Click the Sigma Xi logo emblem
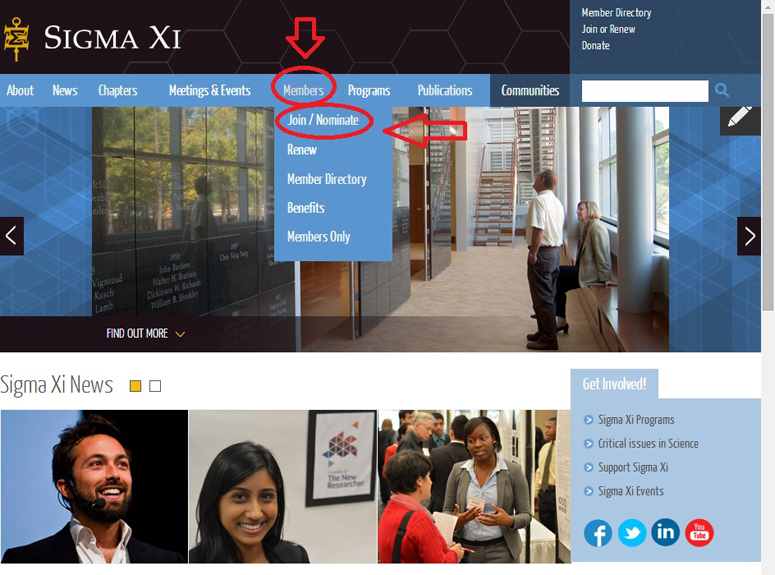 pos(17,39)
